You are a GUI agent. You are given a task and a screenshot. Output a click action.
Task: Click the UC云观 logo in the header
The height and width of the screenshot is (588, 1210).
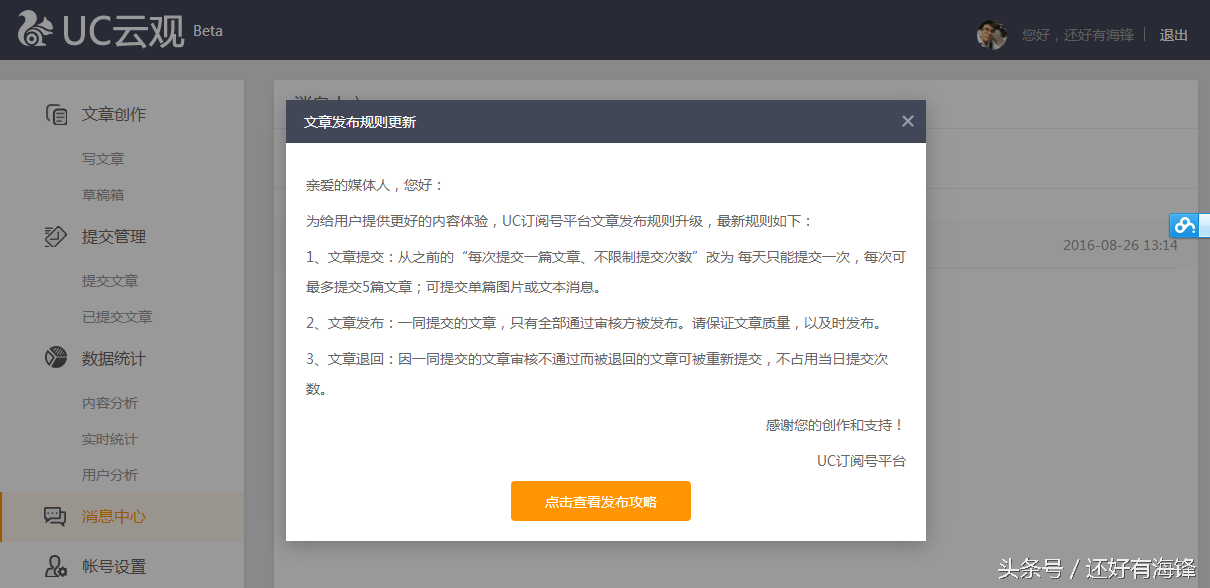100,29
